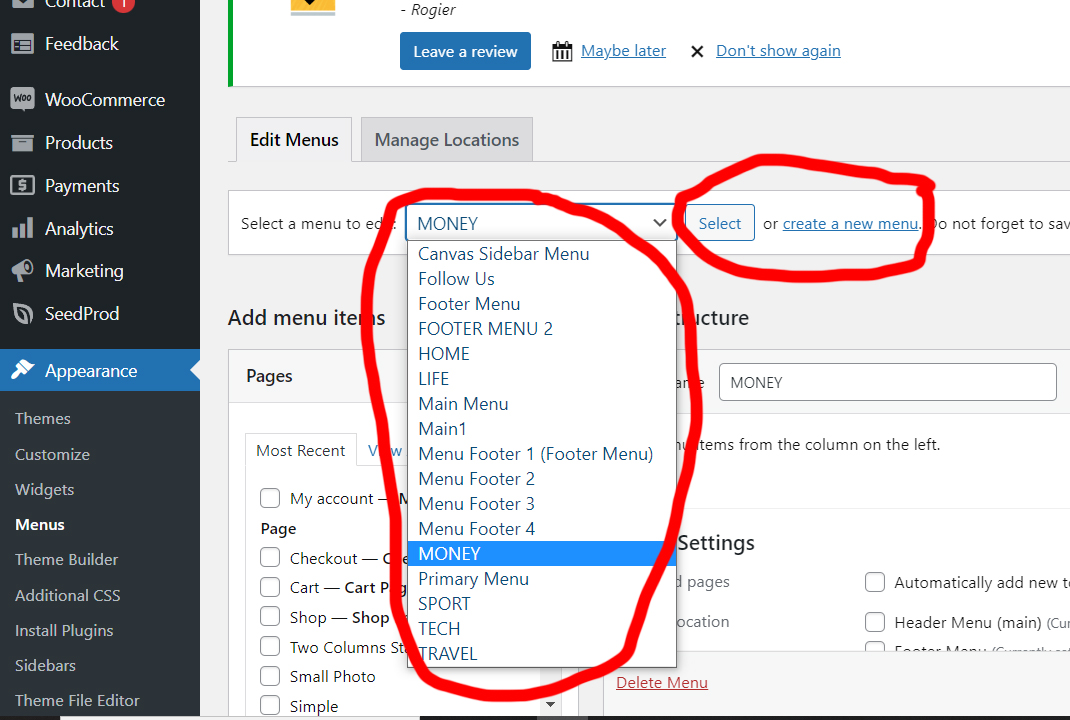Click the create a new menu link
This screenshot has height=720, width=1070.
850,224
